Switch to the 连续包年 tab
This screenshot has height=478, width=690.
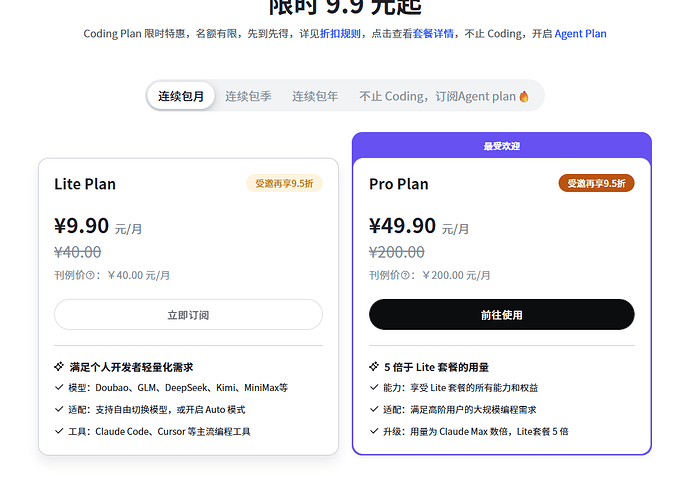[315, 96]
